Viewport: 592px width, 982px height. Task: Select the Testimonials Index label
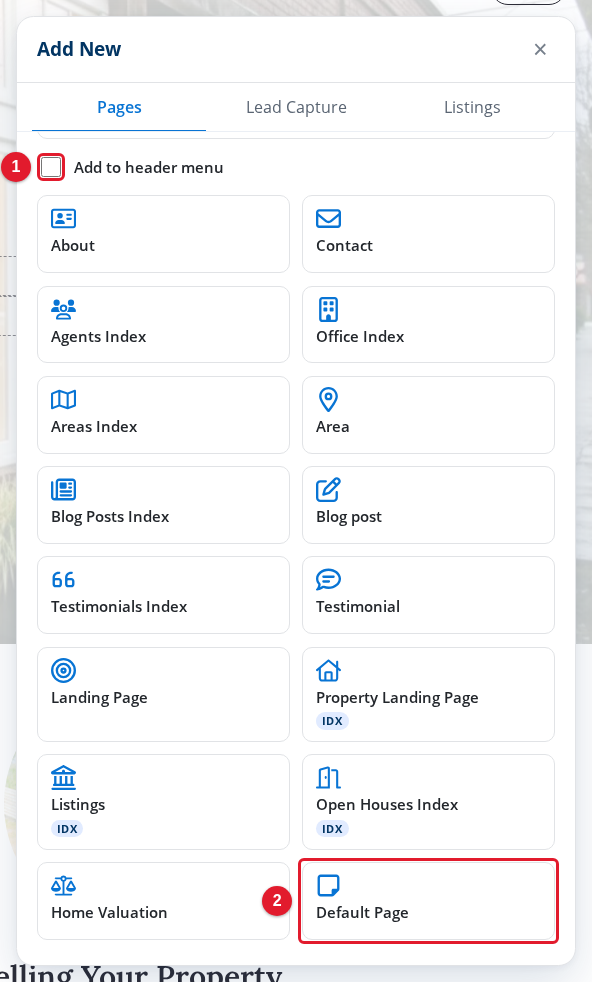[x=119, y=606]
